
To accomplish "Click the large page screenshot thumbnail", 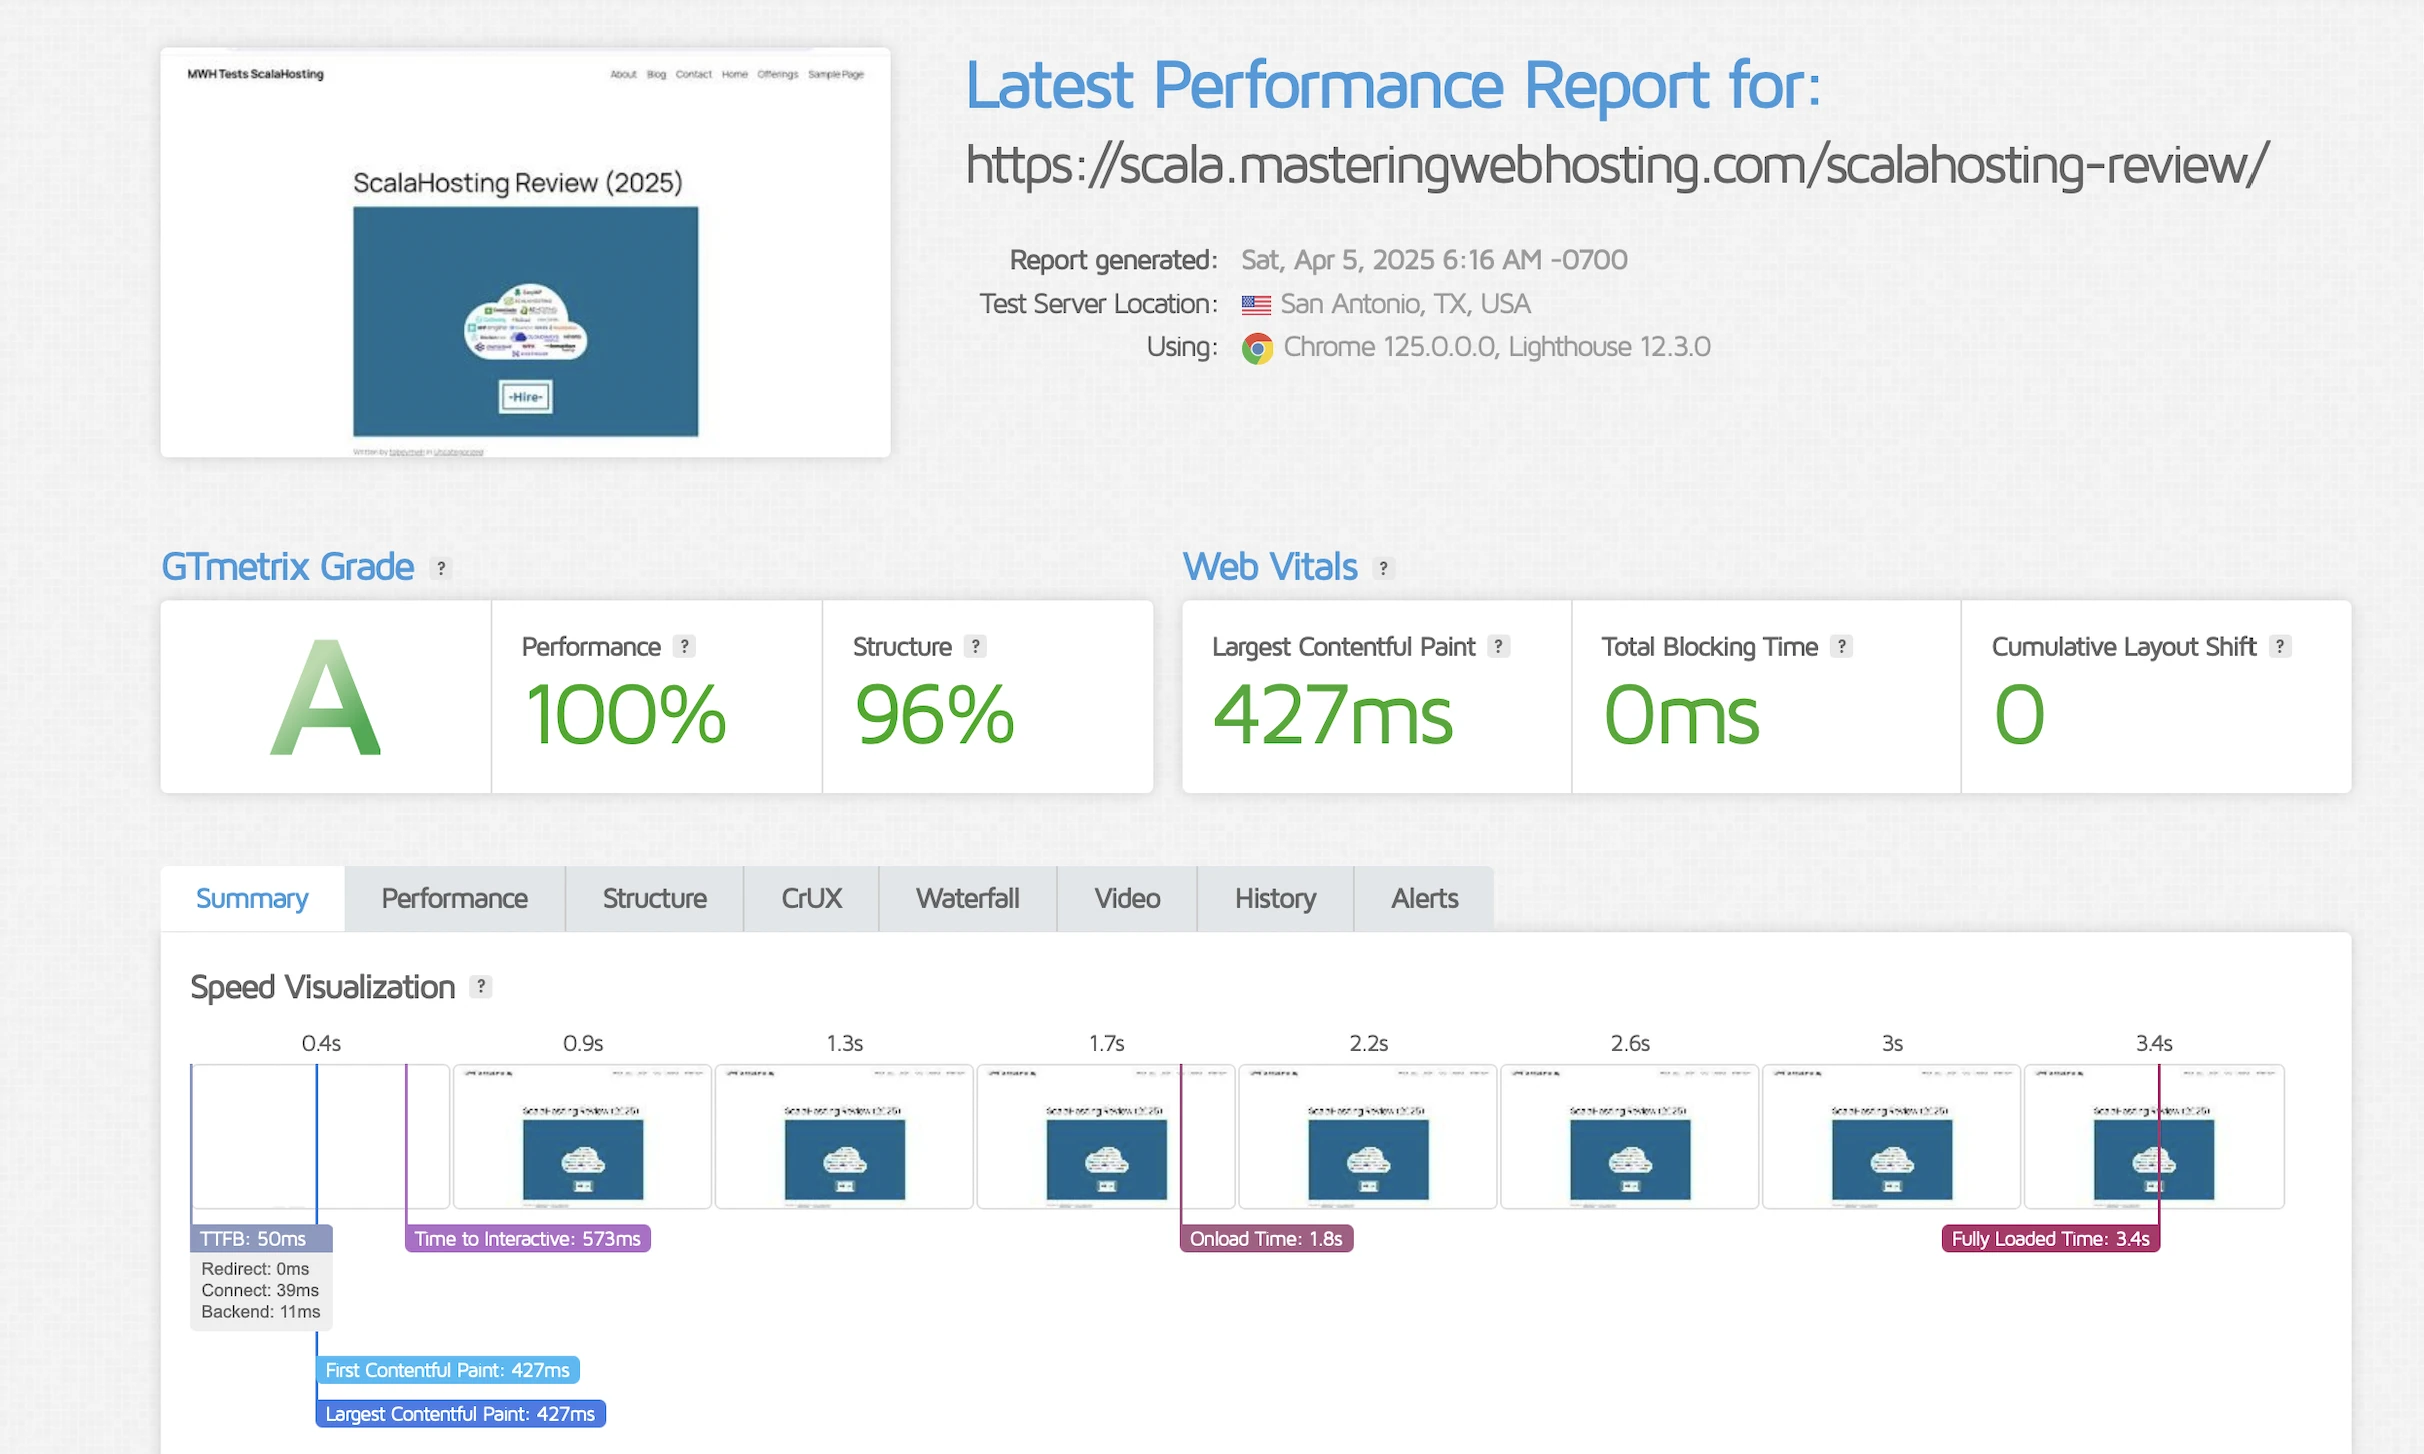I will (525, 252).
